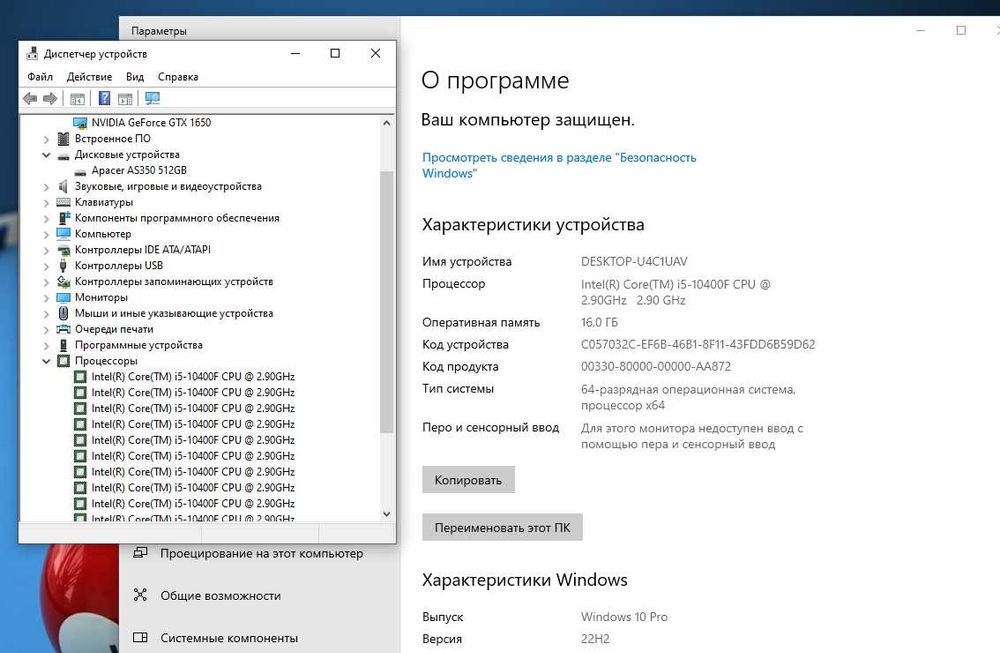Click the scroll-up arrow in Device Manager
This screenshot has height=653, width=1000.
pyautogui.click(x=386, y=122)
